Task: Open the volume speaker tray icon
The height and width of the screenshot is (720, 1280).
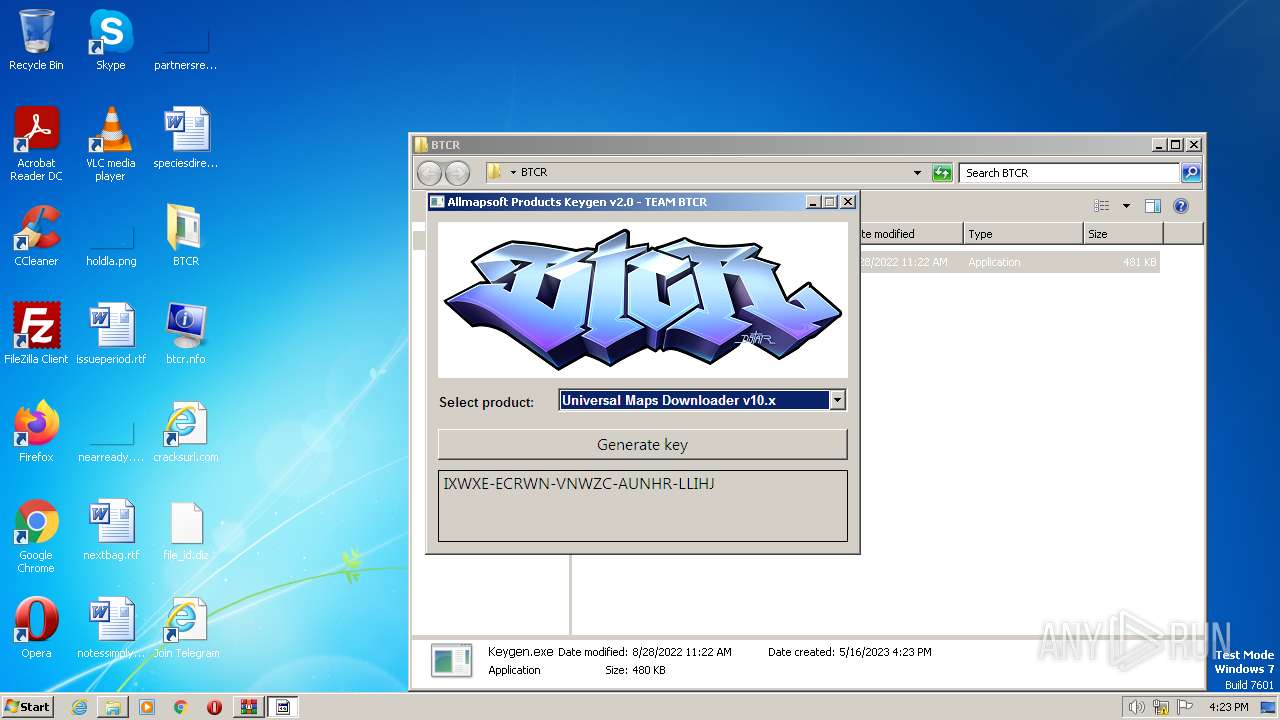Action: coord(1136,707)
